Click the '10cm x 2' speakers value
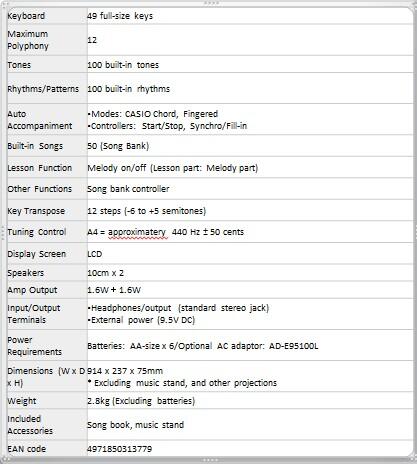Image resolution: width=417 pixels, height=464 pixels. tap(105, 273)
